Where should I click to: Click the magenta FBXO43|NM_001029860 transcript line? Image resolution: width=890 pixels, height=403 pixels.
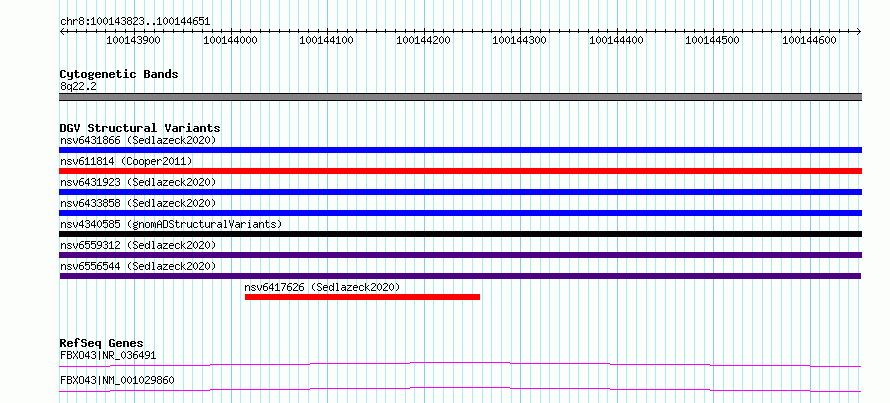pyautogui.click(x=460, y=389)
